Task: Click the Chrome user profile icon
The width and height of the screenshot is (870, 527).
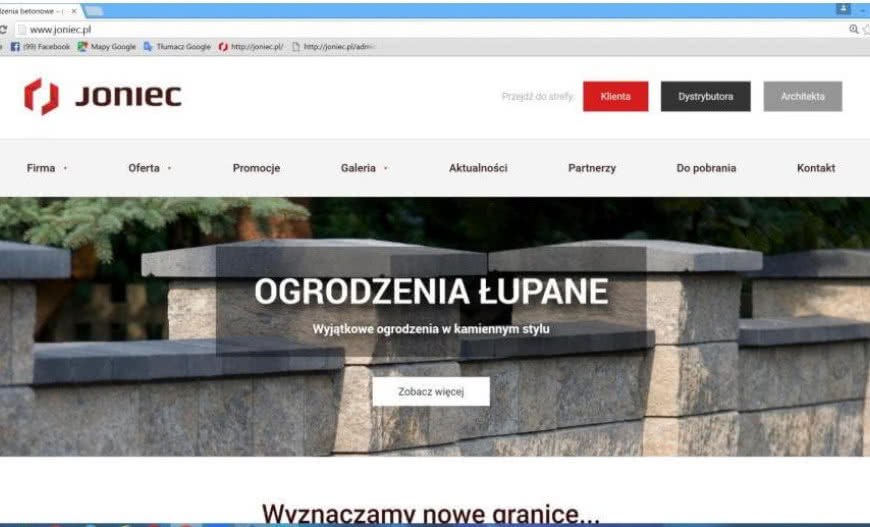Action: coord(842,9)
